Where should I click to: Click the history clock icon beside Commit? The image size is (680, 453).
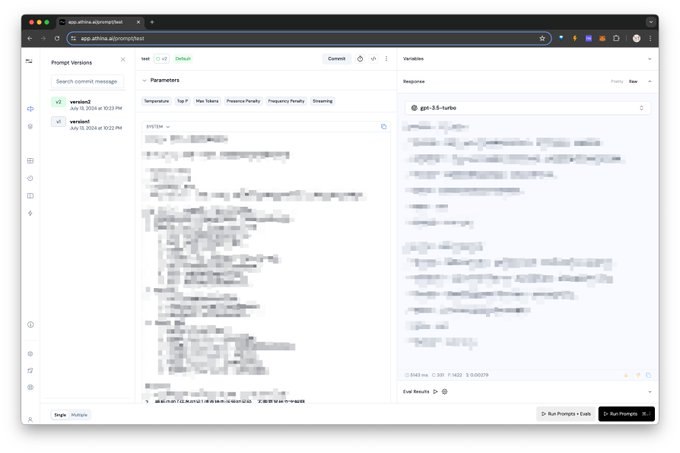click(360, 59)
